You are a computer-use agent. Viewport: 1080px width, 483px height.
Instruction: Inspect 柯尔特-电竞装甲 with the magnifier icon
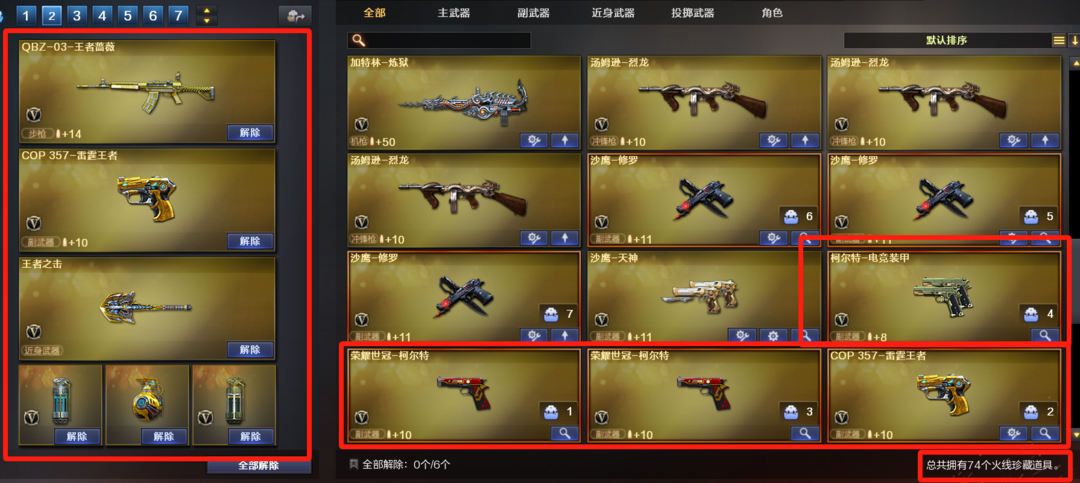1045,336
